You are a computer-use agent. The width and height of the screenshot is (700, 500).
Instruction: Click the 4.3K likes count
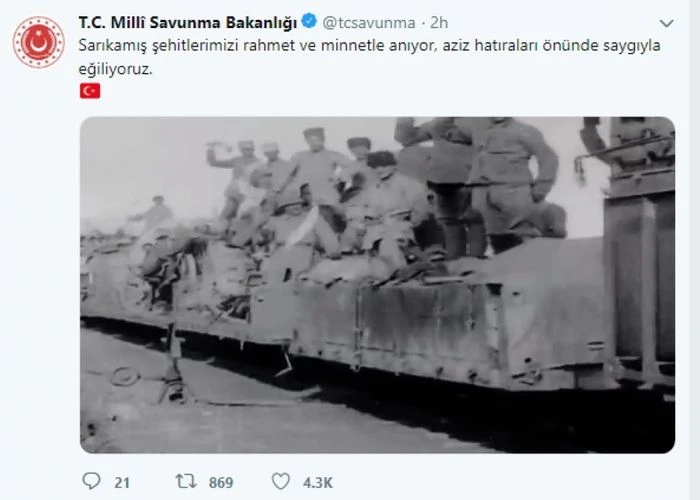318,483
